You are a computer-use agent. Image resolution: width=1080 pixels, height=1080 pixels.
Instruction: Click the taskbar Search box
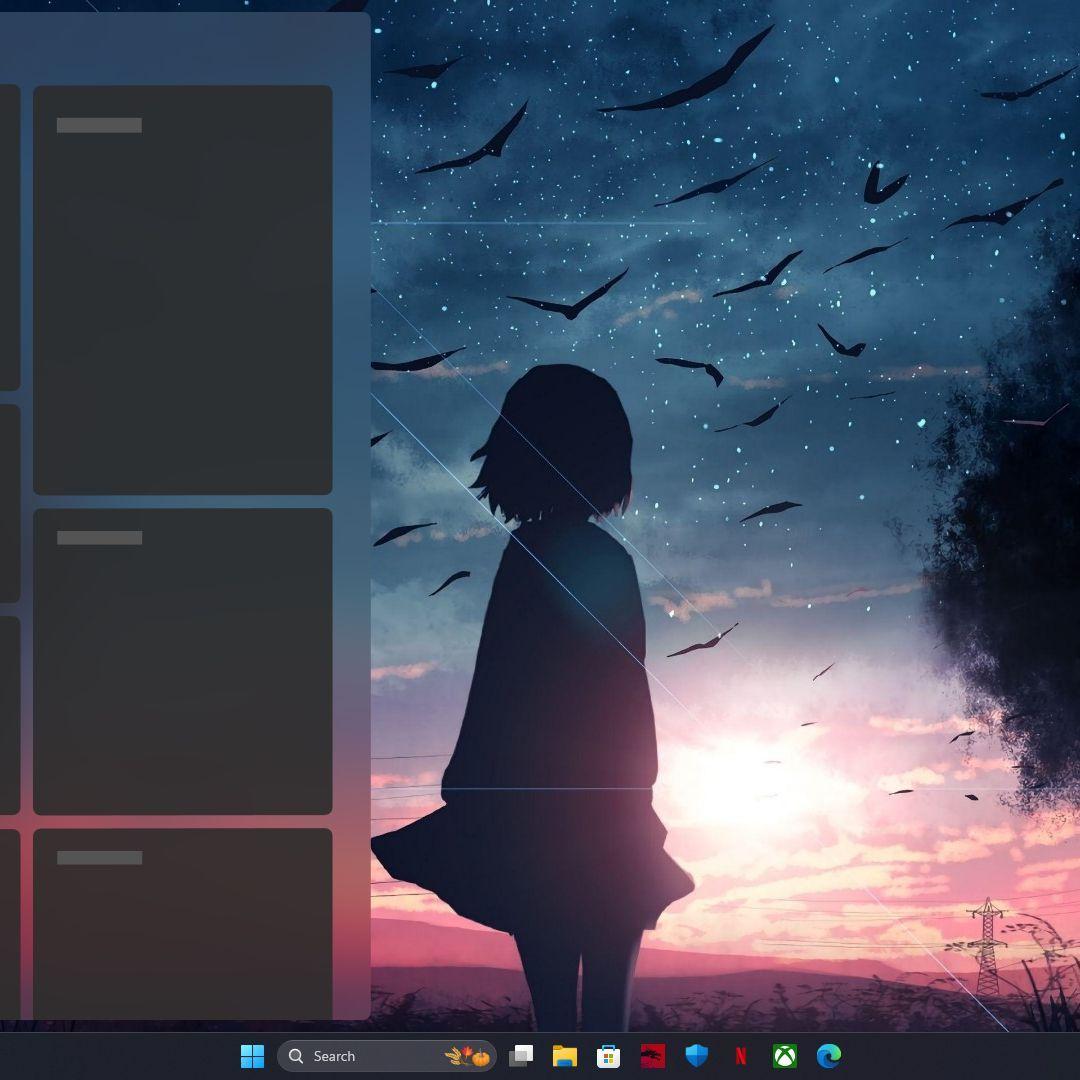(x=386, y=1056)
